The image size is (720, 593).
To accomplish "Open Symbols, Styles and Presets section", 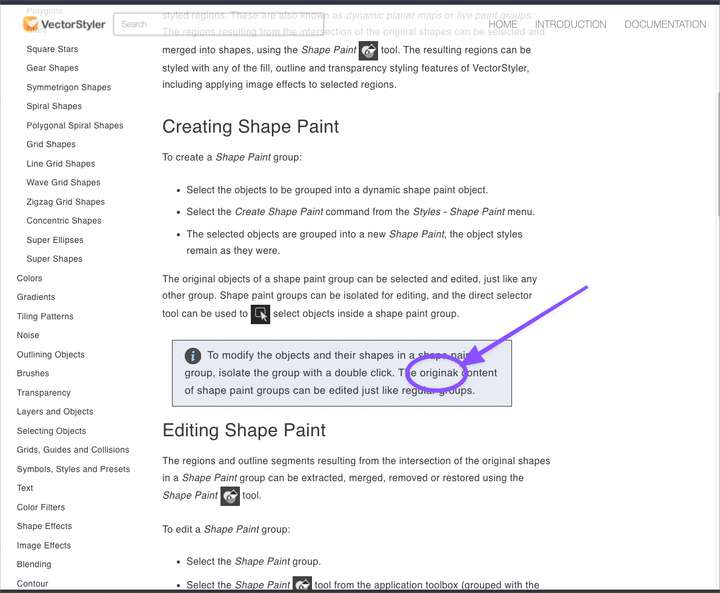I will tap(73, 469).
